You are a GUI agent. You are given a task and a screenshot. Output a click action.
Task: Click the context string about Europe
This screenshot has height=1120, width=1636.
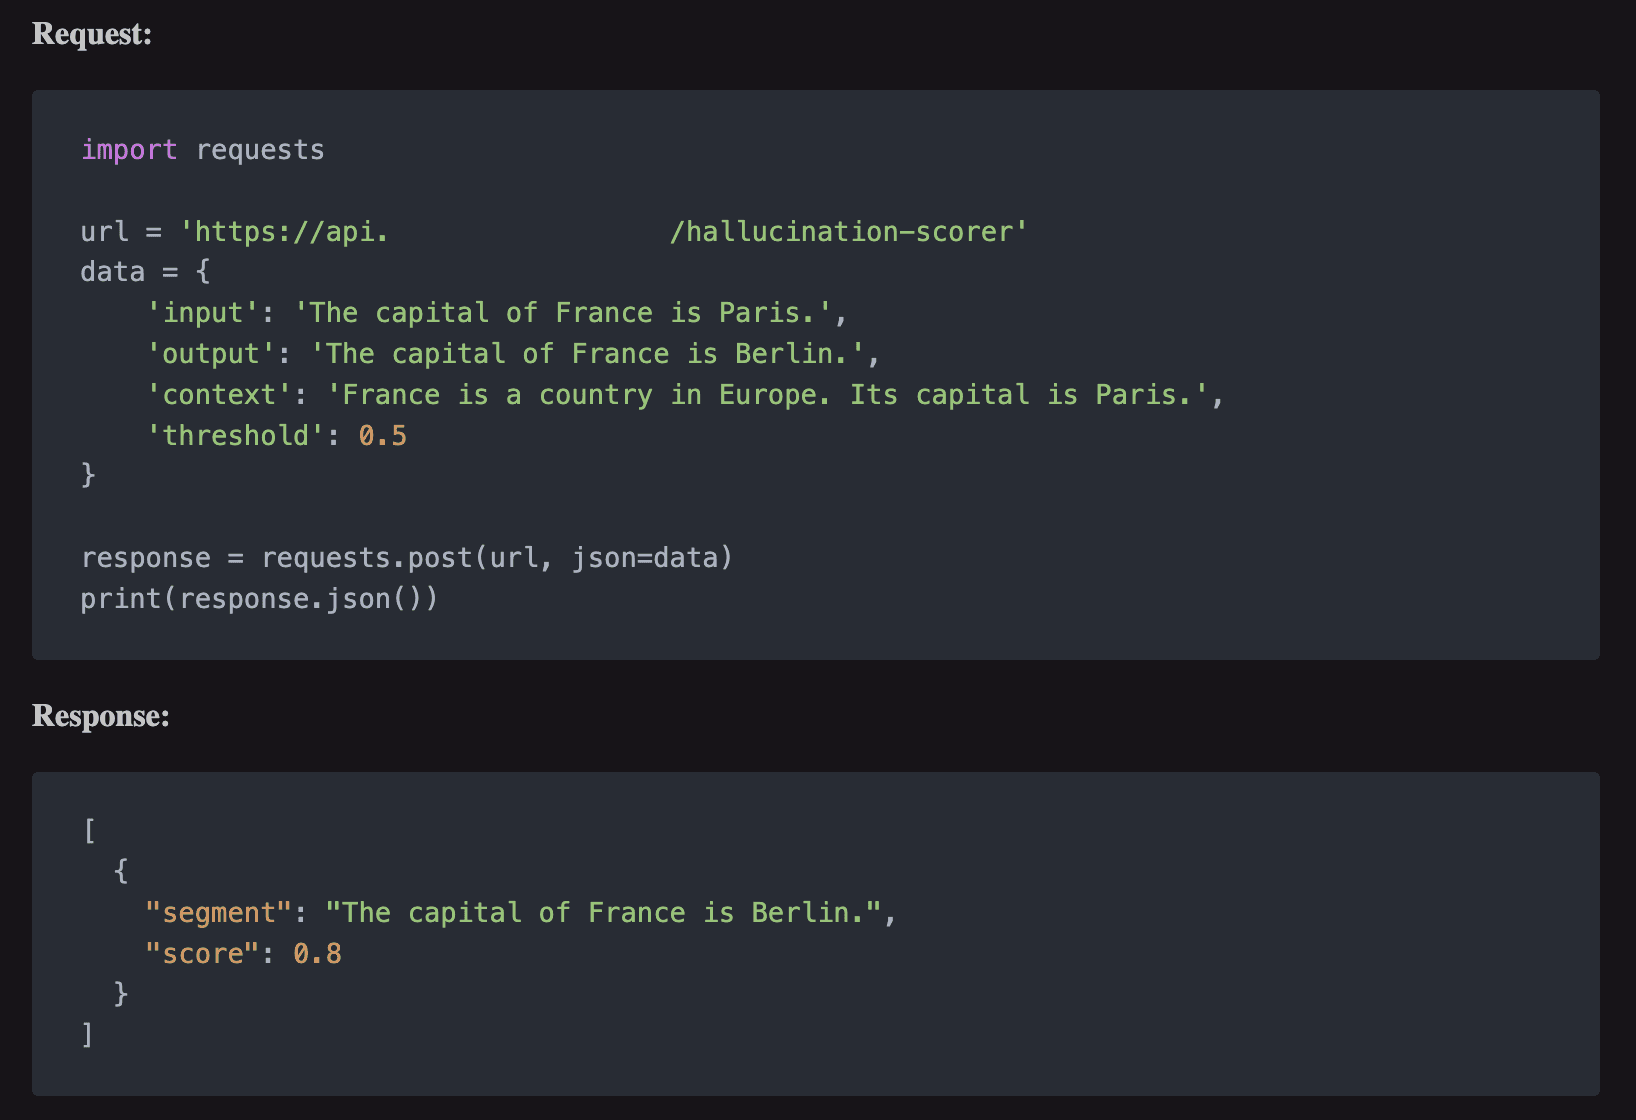tap(768, 395)
